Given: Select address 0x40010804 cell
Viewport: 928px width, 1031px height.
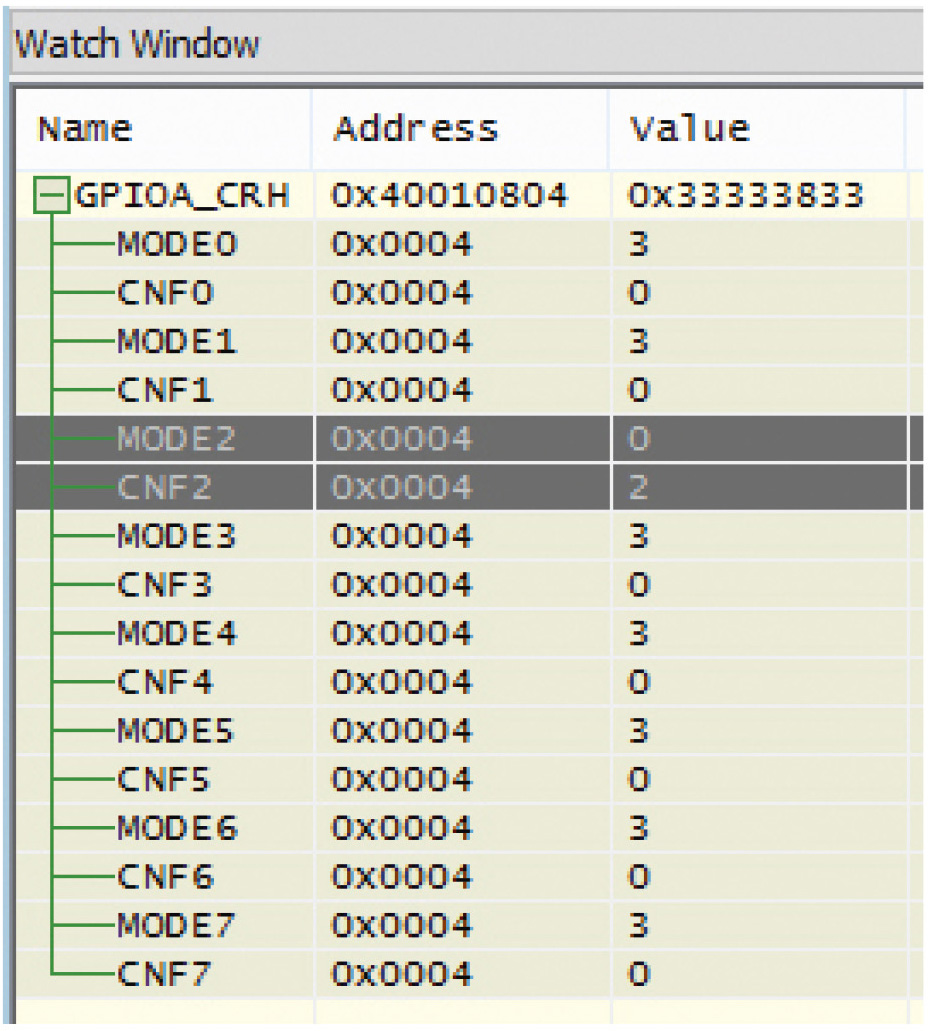Looking at the screenshot, I should (x=449, y=195).
